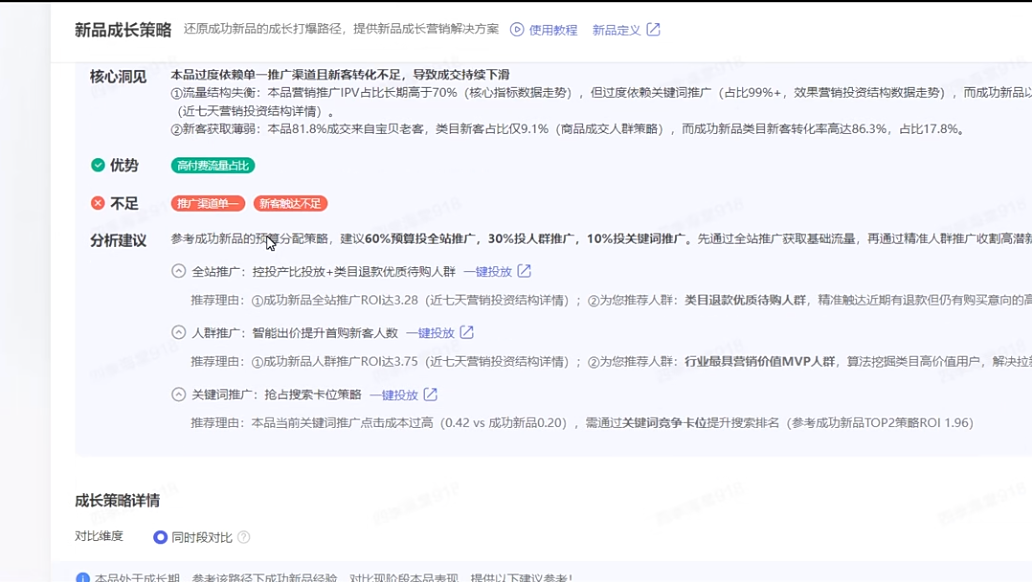The height and width of the screenshot is (582, 1032).
Task: Click the external-link icon next to 新品定义
Action: pos(653,30)
